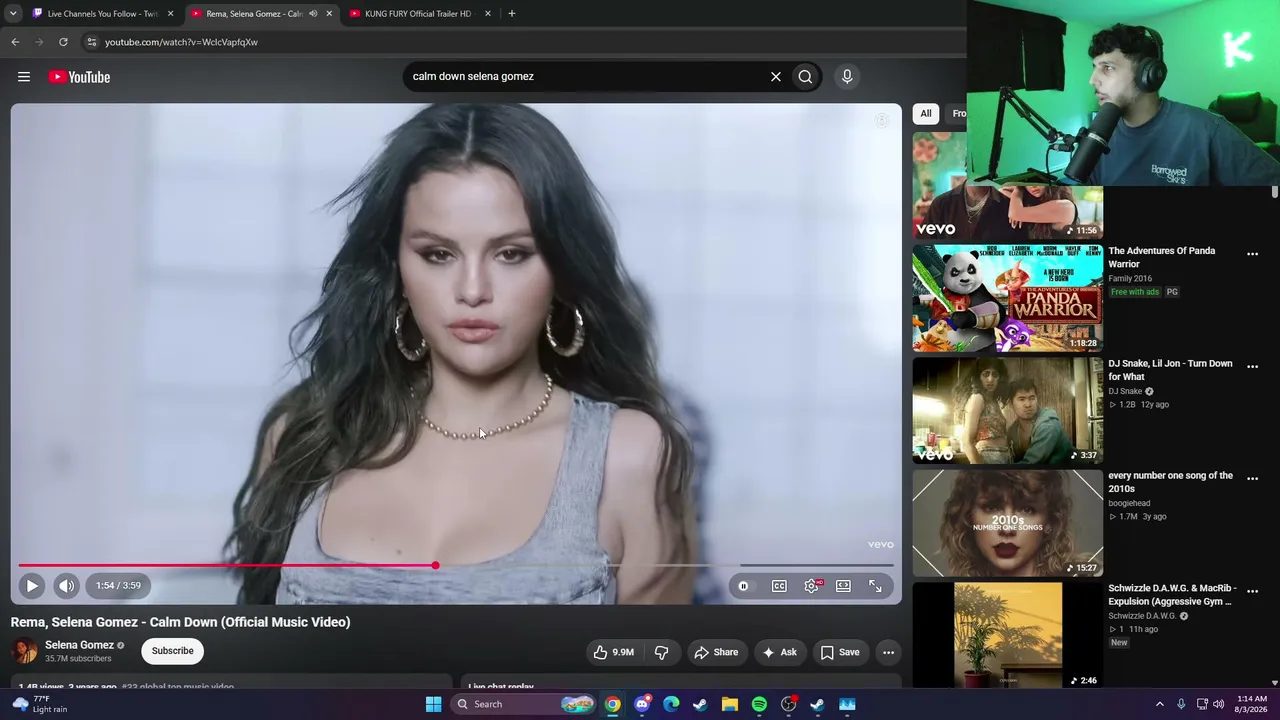Start voice search with the microphone
The height and width of the screenshot is (720, 1280).
point(847,76)
